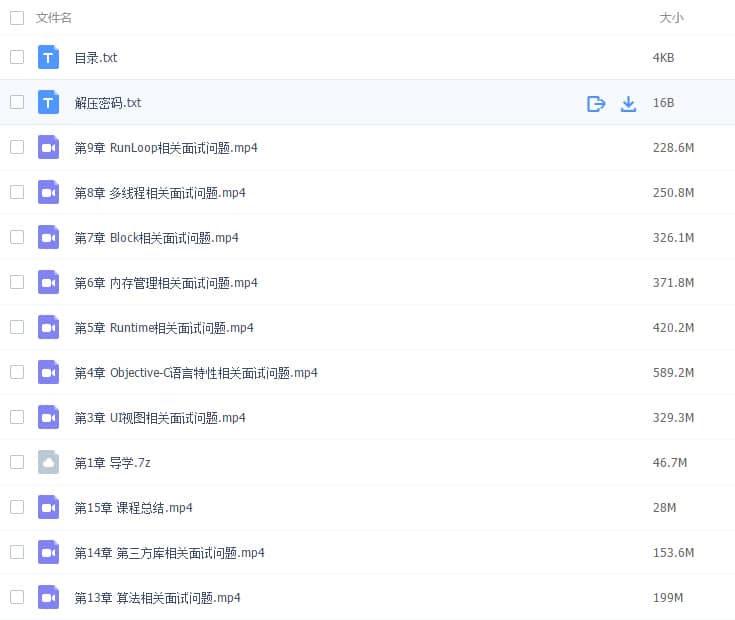Select checkbox for 第9章 RunLoop video

coord(17,147)
